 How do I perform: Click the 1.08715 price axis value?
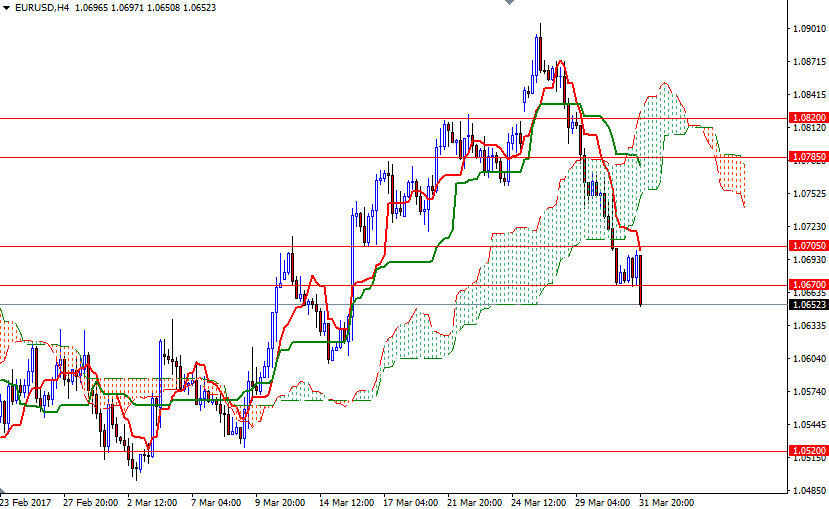809,62
